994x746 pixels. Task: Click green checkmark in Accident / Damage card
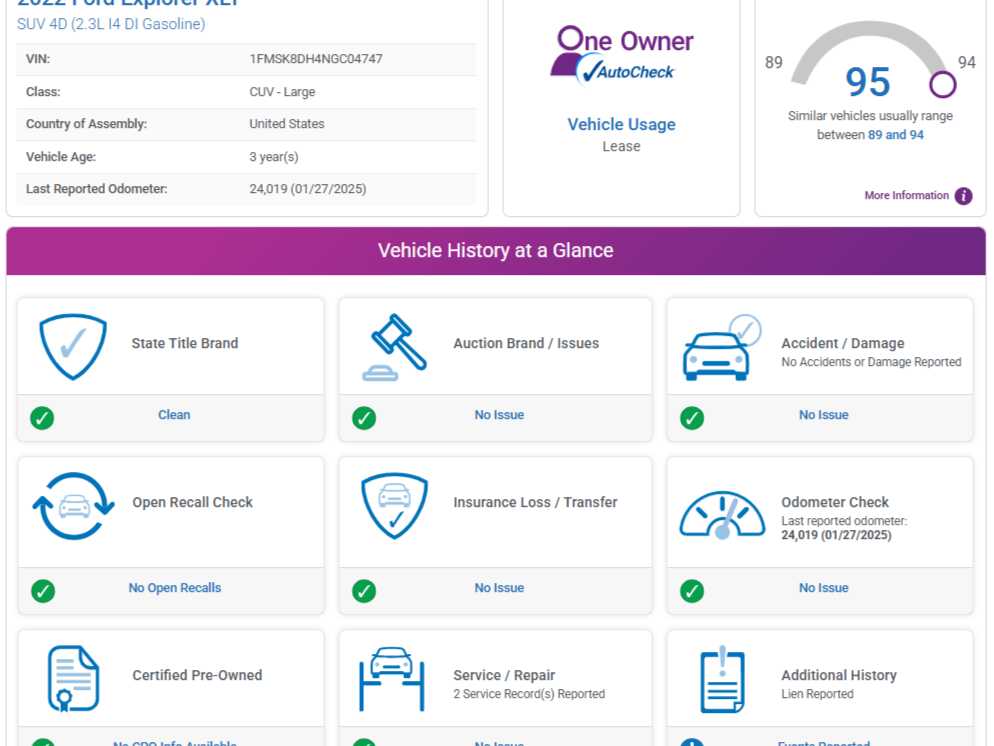[x=692, y=418]
